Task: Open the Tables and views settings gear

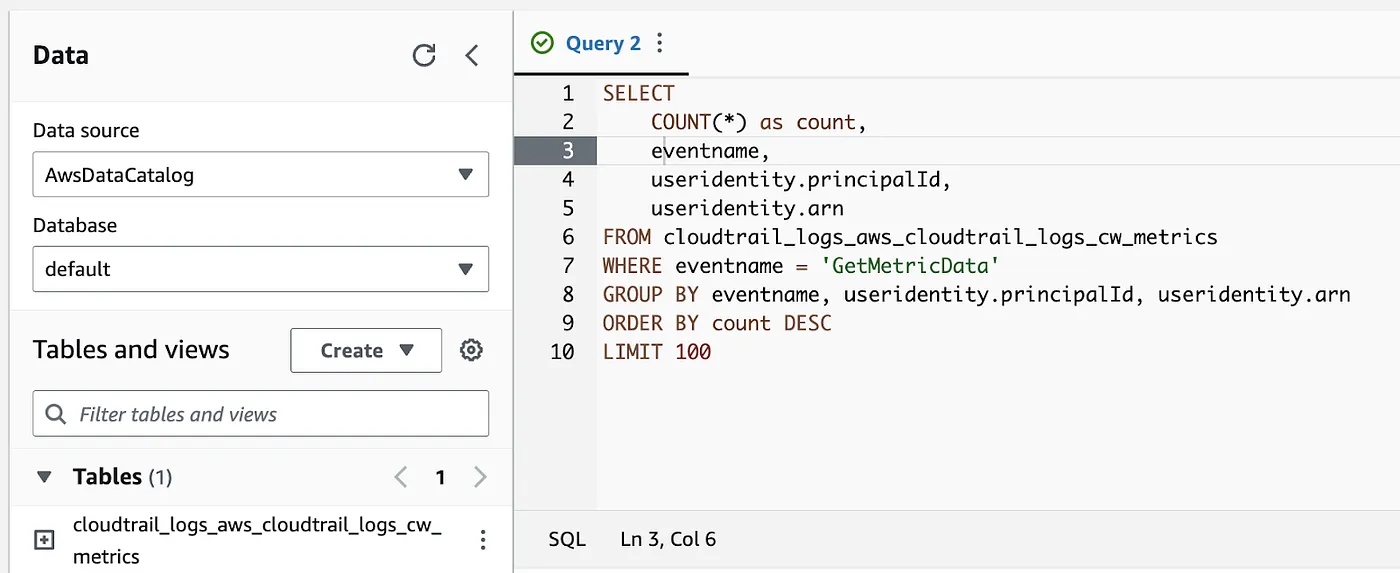Action: tap(471, 350)
